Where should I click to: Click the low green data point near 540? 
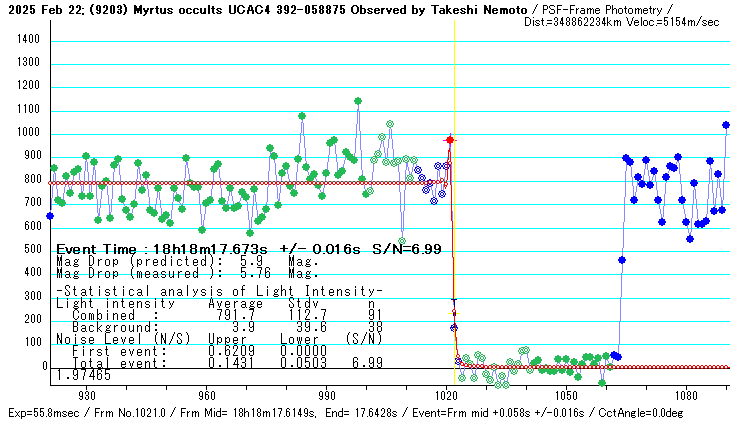click(x=402, y=241)
